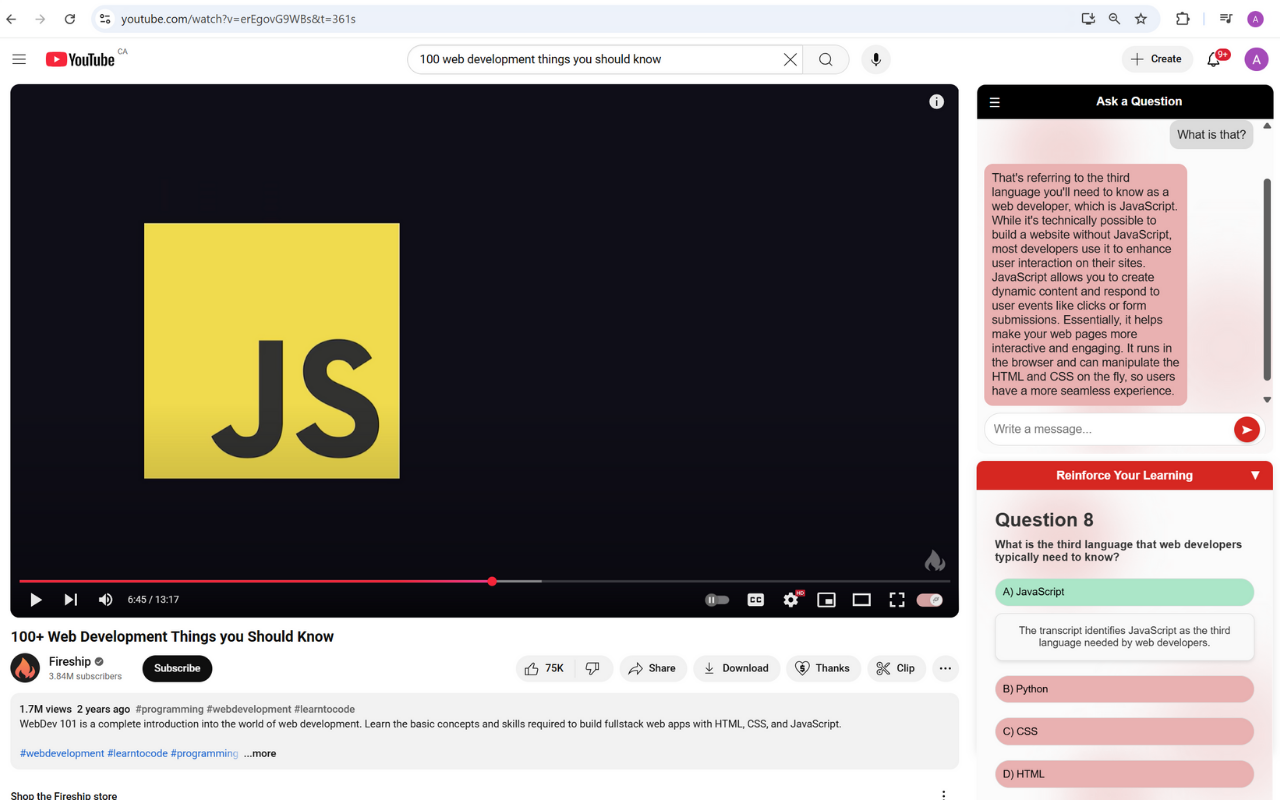Open the Chrome profile avatar
1280x800 pixels.
[x=1255, y=19]
